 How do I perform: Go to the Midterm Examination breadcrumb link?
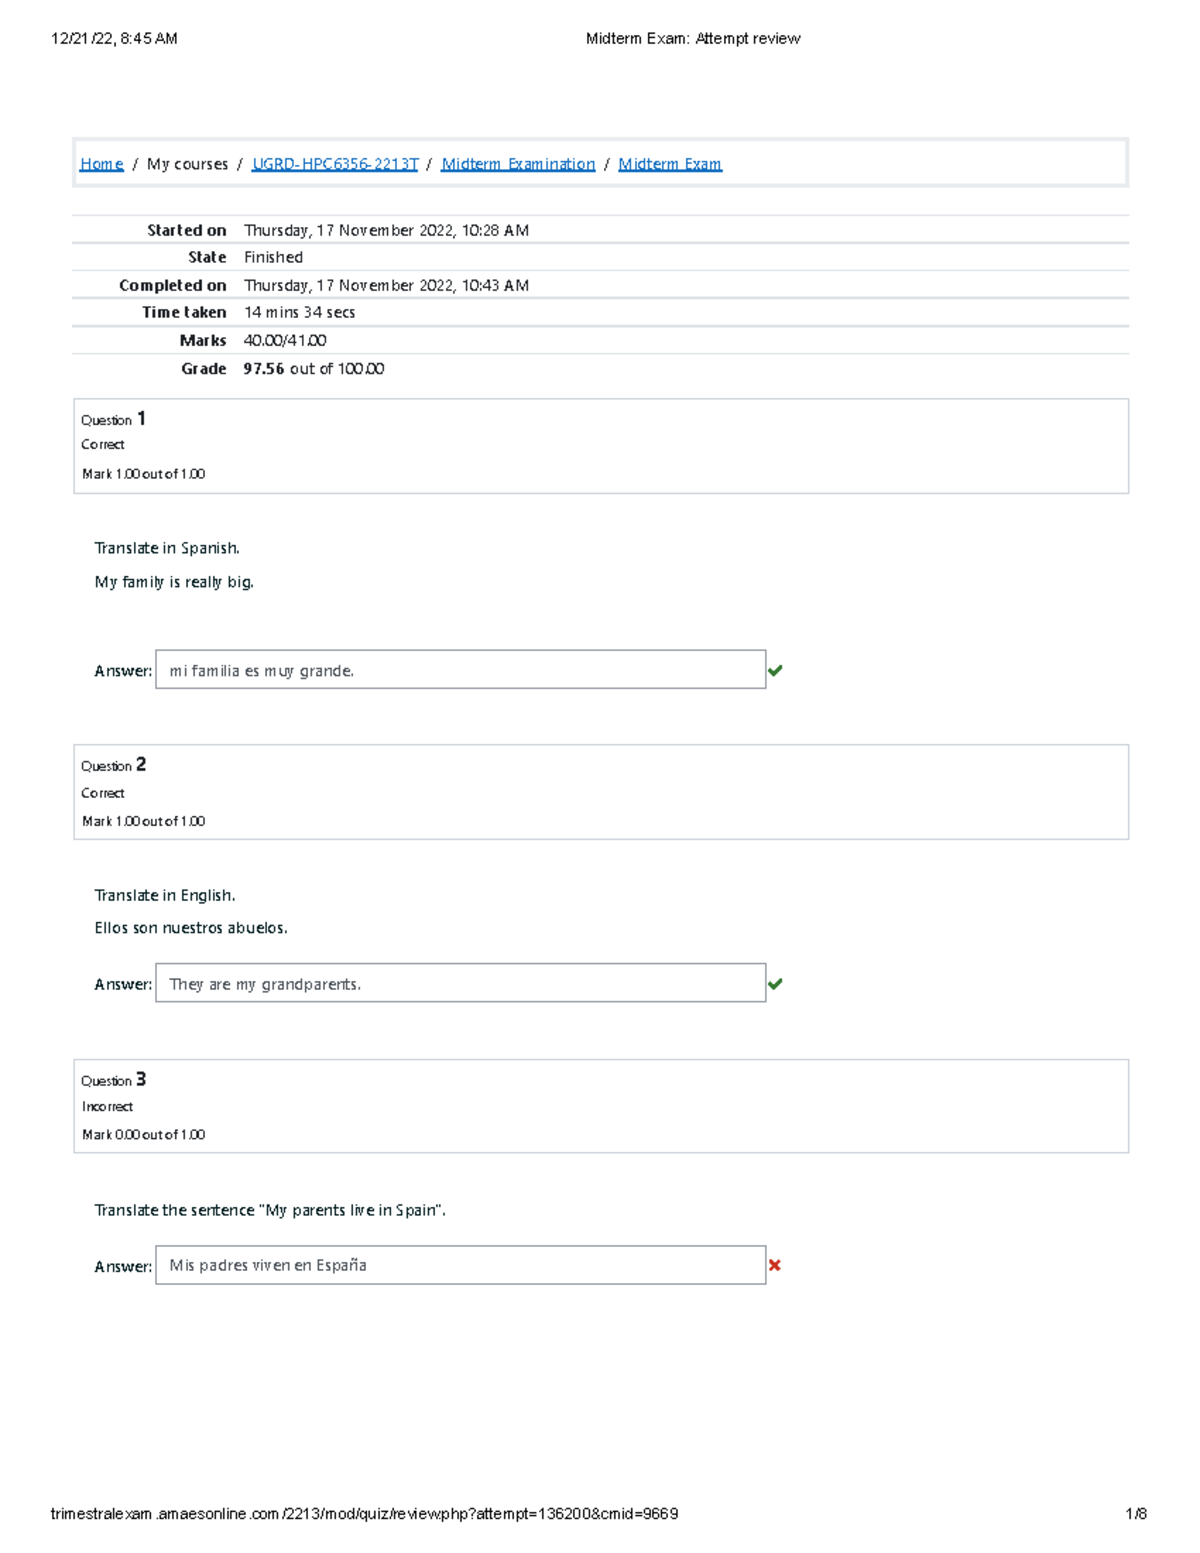click(x=518, y=164)
